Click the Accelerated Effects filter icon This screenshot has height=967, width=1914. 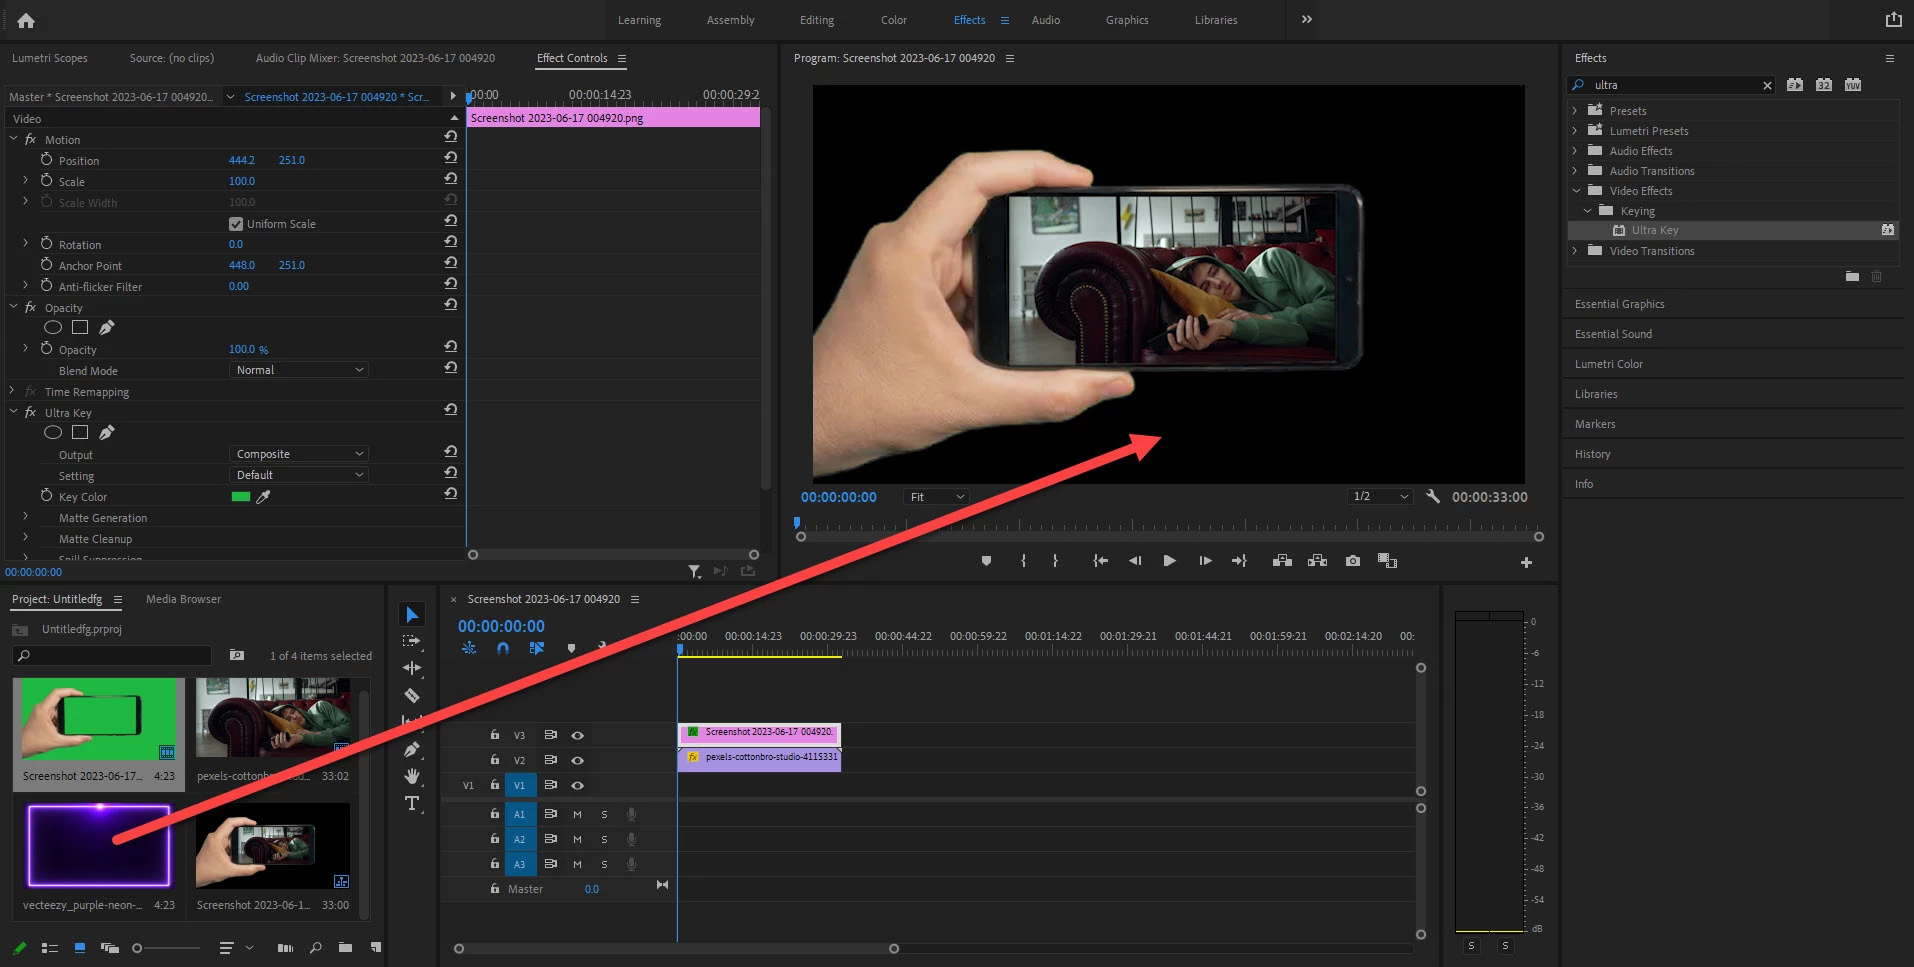[x=1795, y=85]
